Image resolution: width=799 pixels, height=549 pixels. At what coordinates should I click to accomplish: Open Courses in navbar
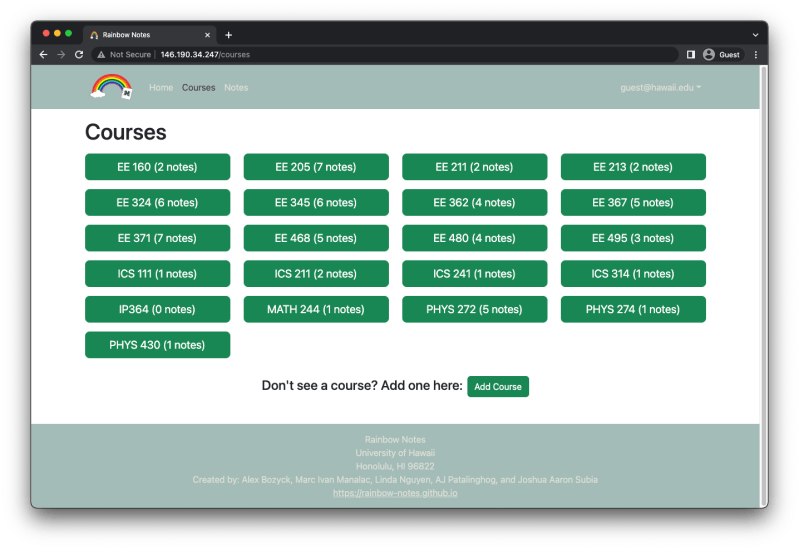click(x=199, y=88)
